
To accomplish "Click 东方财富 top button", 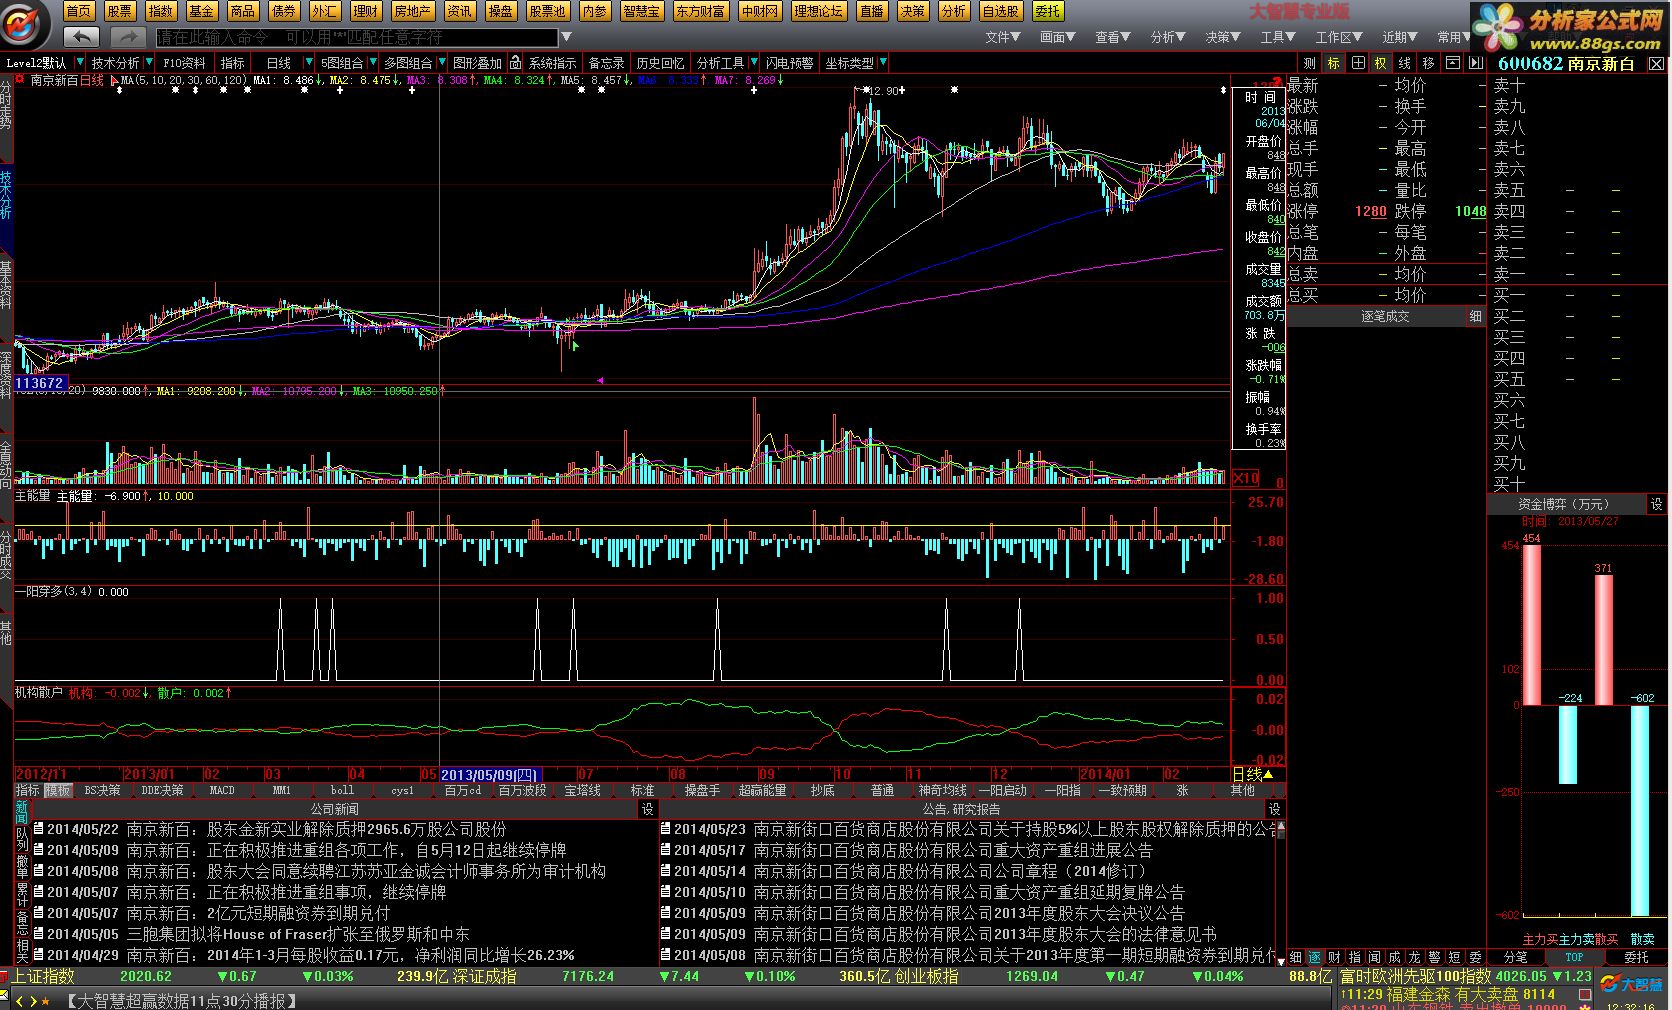I will (x=700, y=11).
